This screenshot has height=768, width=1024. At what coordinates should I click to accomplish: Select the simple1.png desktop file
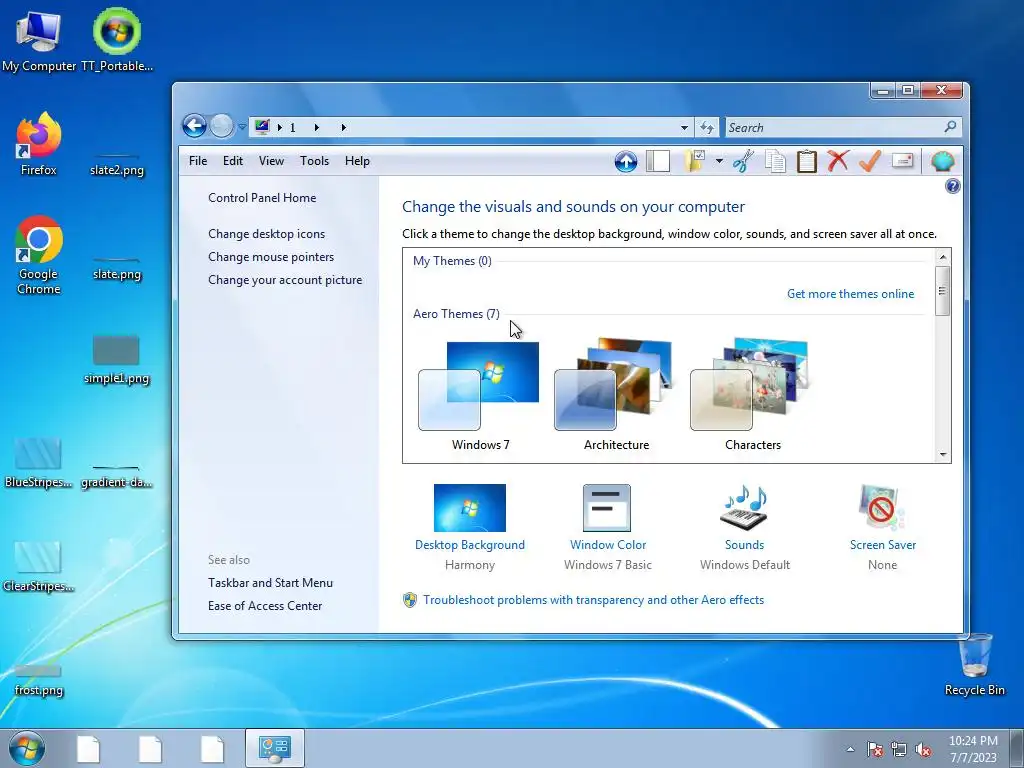(116, 359)
